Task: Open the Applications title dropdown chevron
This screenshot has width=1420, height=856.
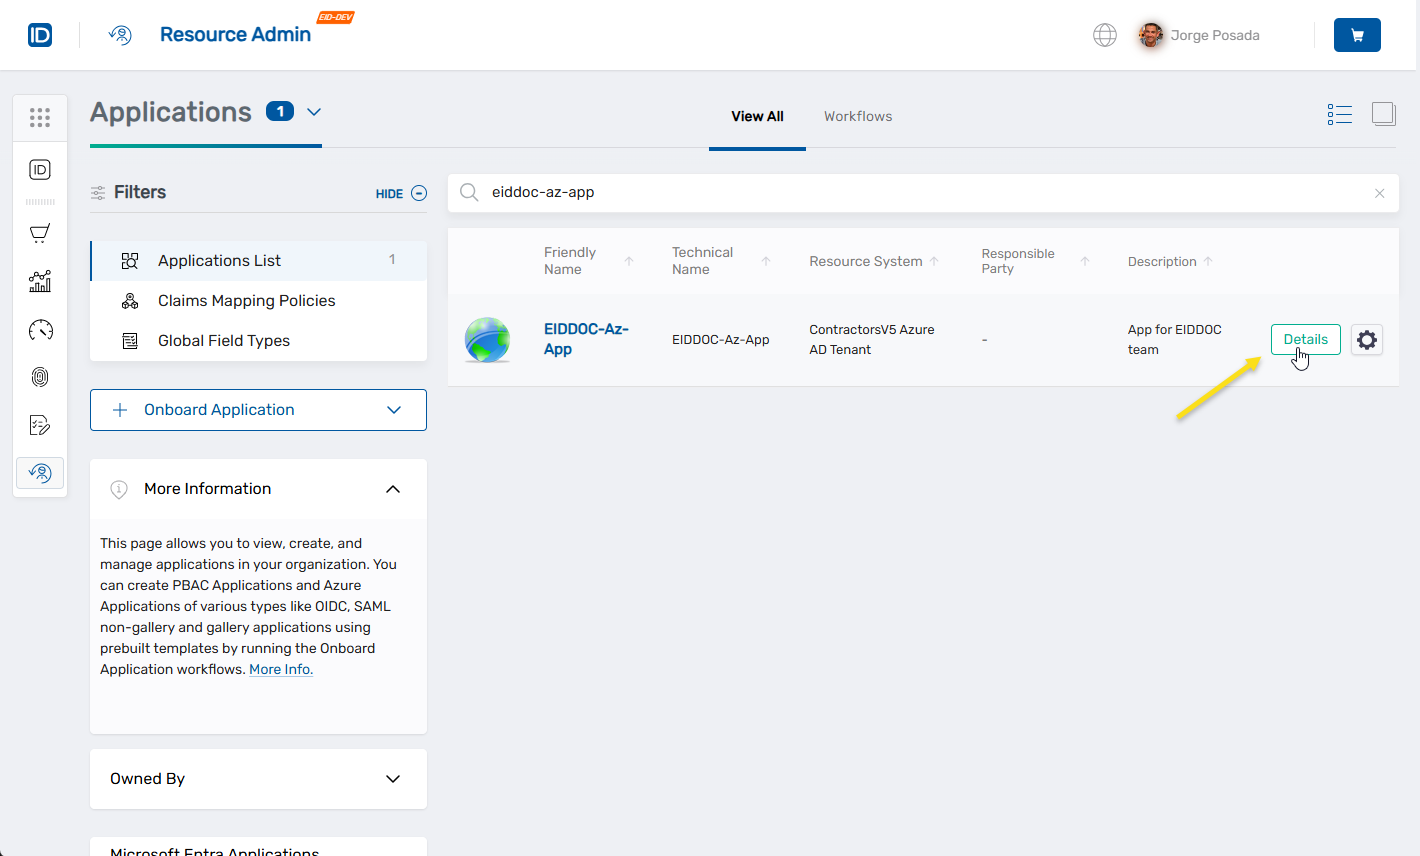Action: click(314, 112)
